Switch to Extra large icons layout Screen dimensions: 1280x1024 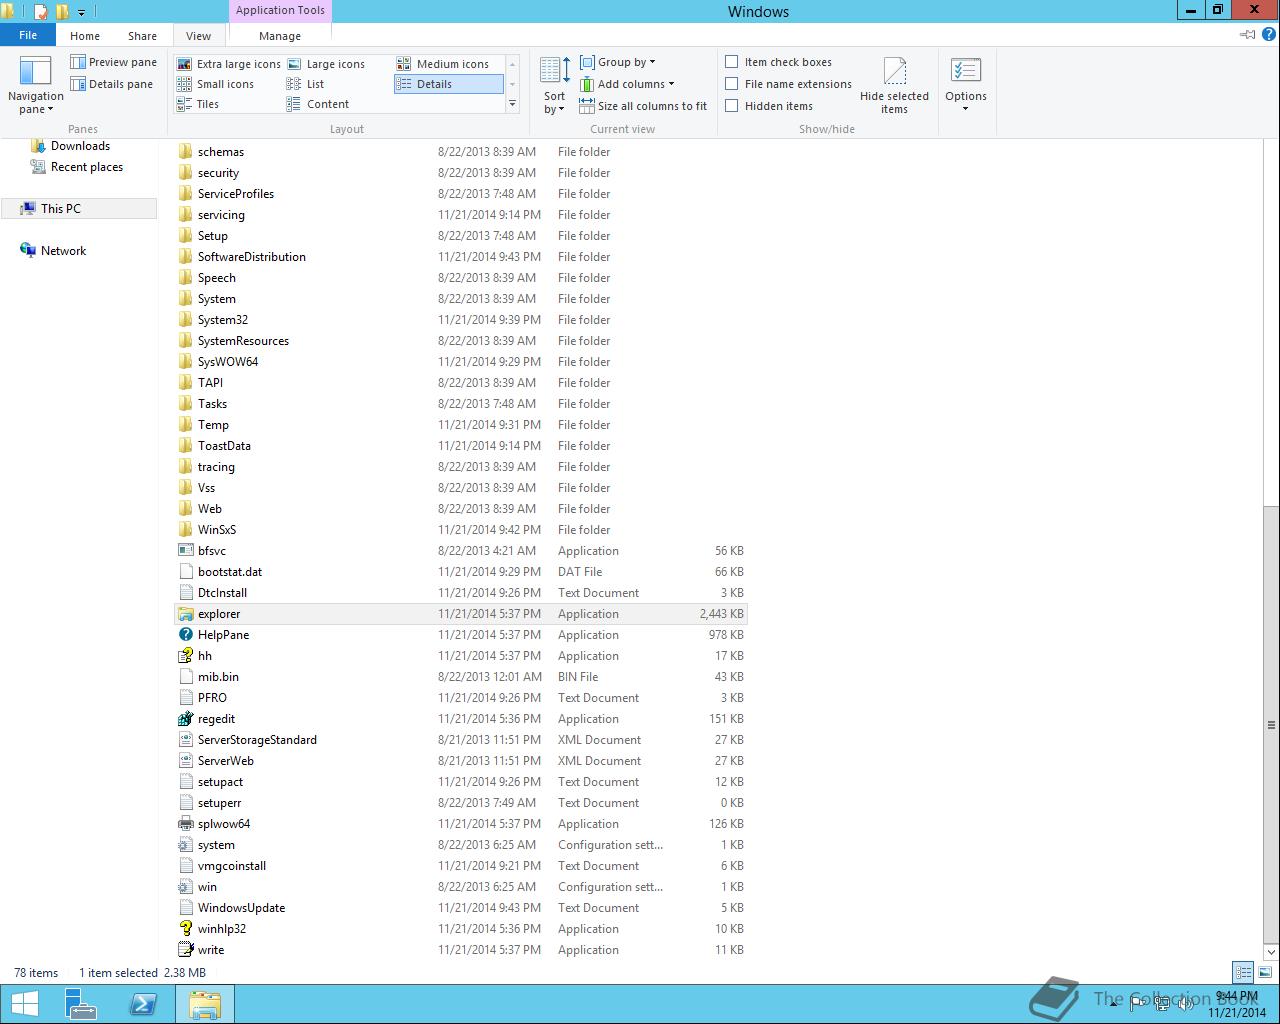pos(229,64)
